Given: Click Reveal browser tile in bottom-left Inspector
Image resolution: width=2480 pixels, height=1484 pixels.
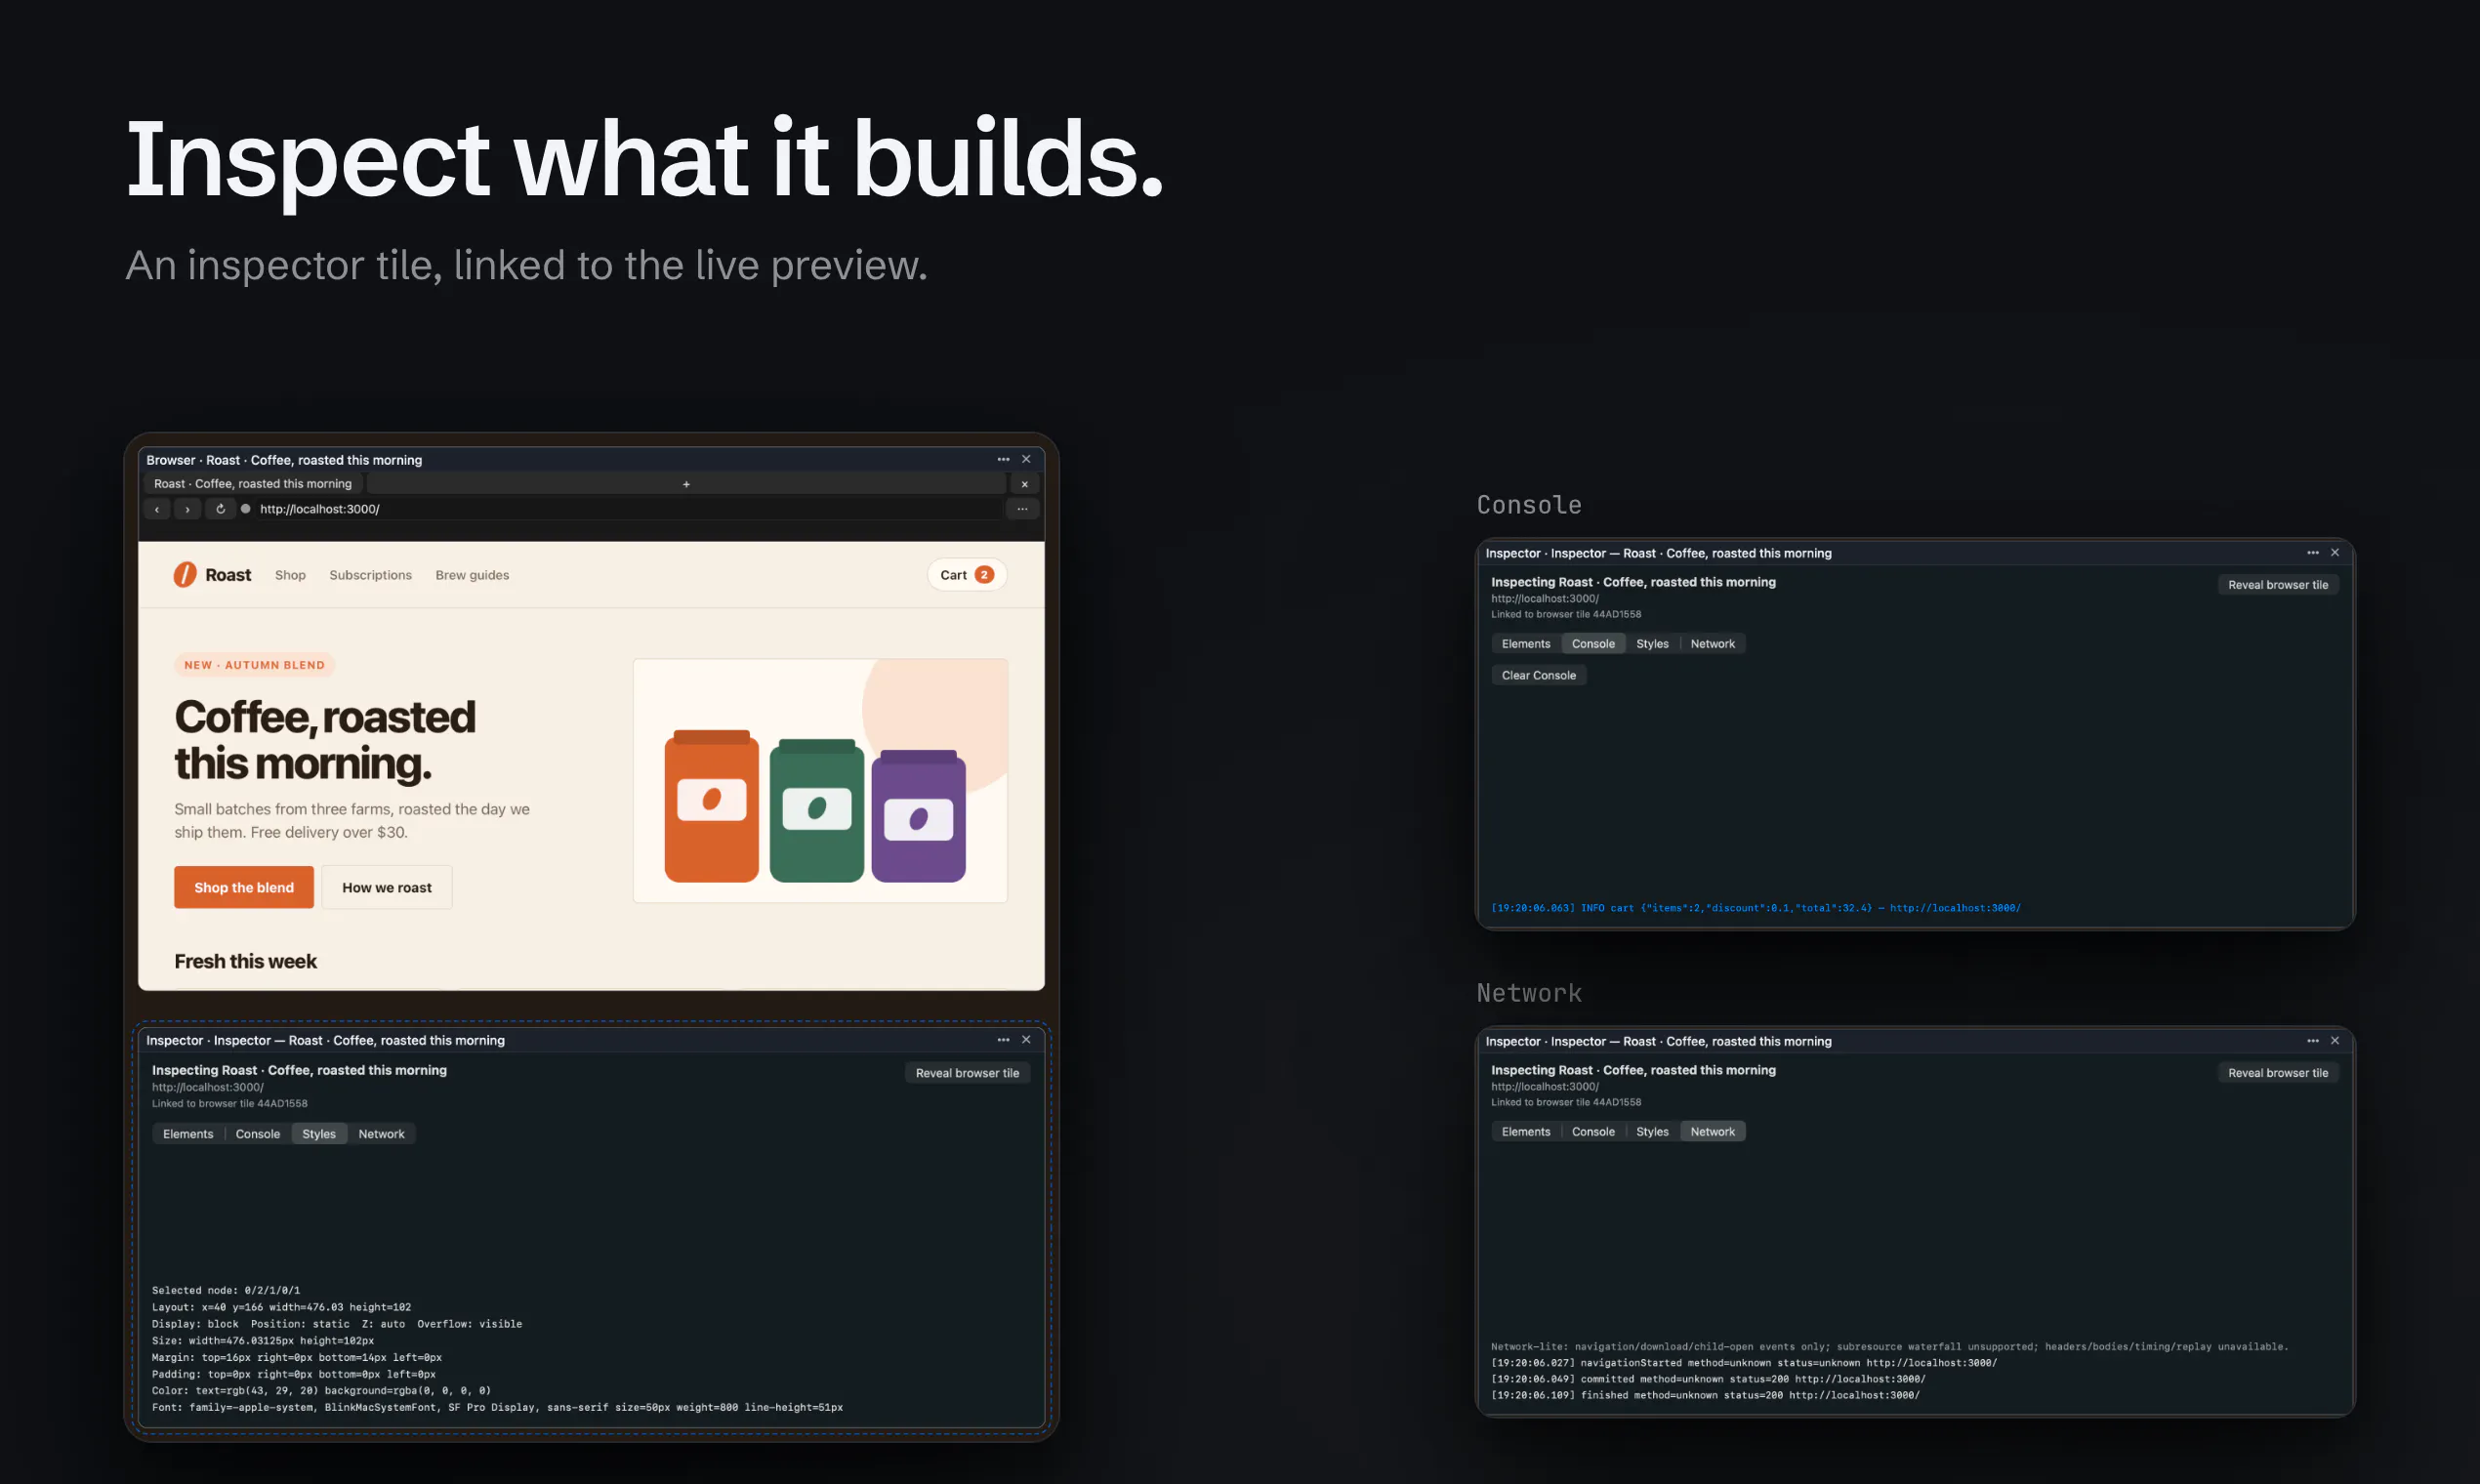Looking at the screenshot, I should coord(967,1073).
